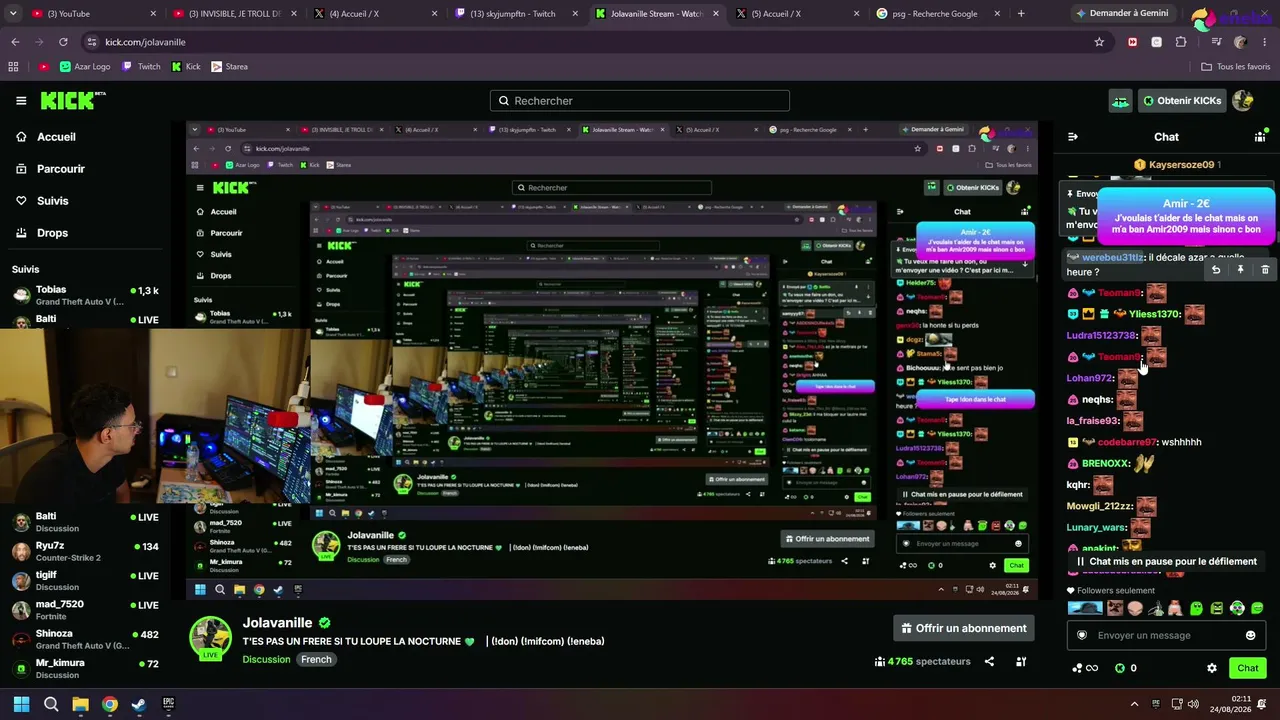Send message with the Chat button
Viewport: 1280px width, 720px height.
1248,668
